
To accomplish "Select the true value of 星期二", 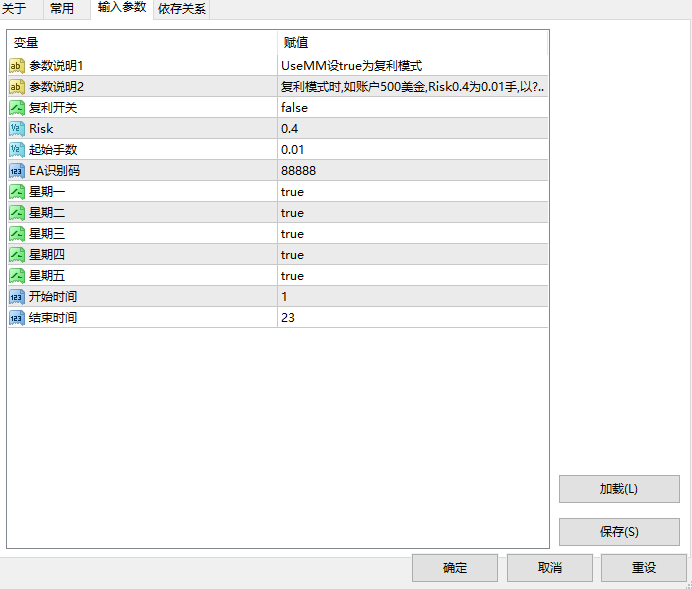I will click(x=292, y=213).
